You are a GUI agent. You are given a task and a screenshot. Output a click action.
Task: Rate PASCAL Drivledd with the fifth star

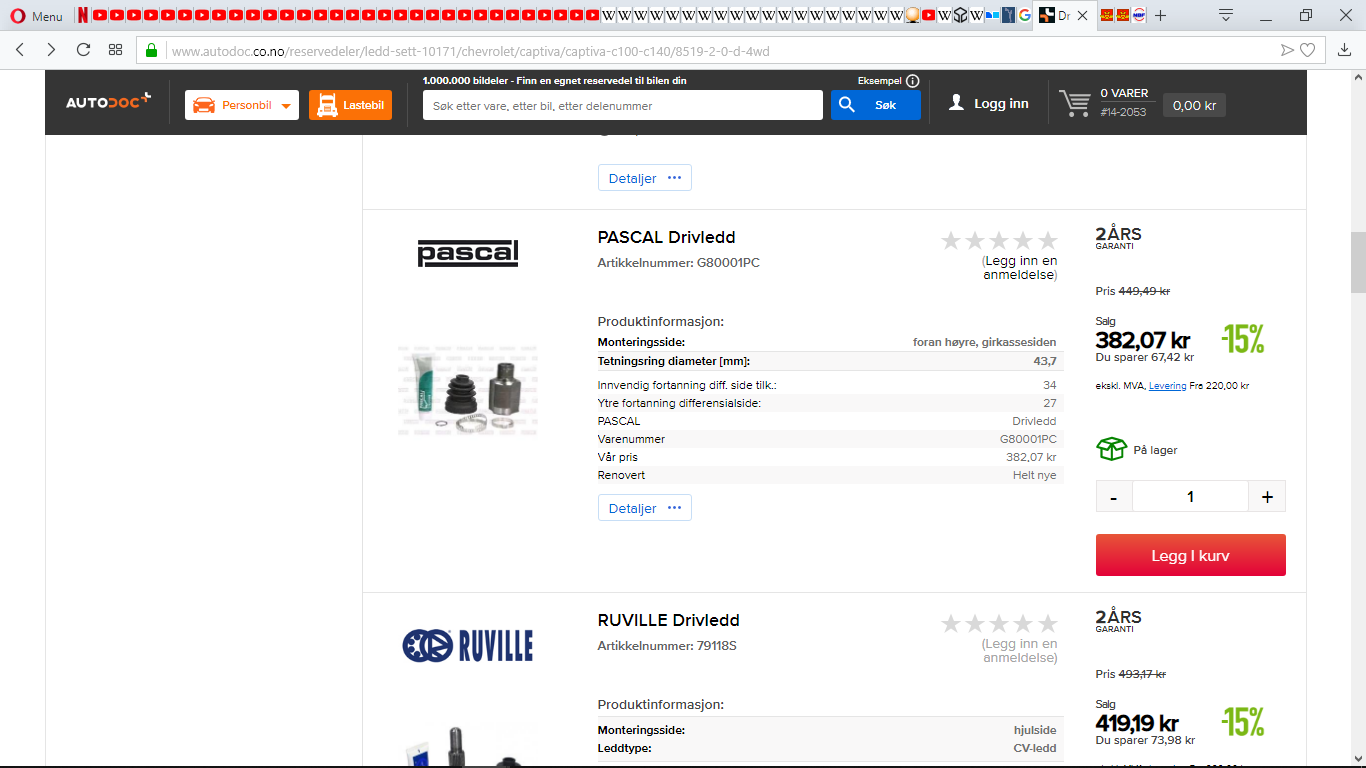point(1047,240)
